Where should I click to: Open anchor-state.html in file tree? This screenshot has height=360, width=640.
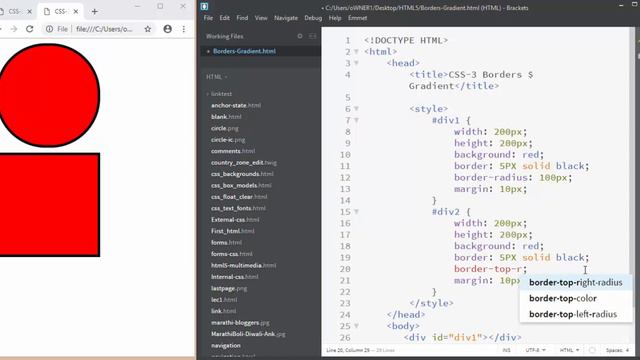tap(236, 105)
